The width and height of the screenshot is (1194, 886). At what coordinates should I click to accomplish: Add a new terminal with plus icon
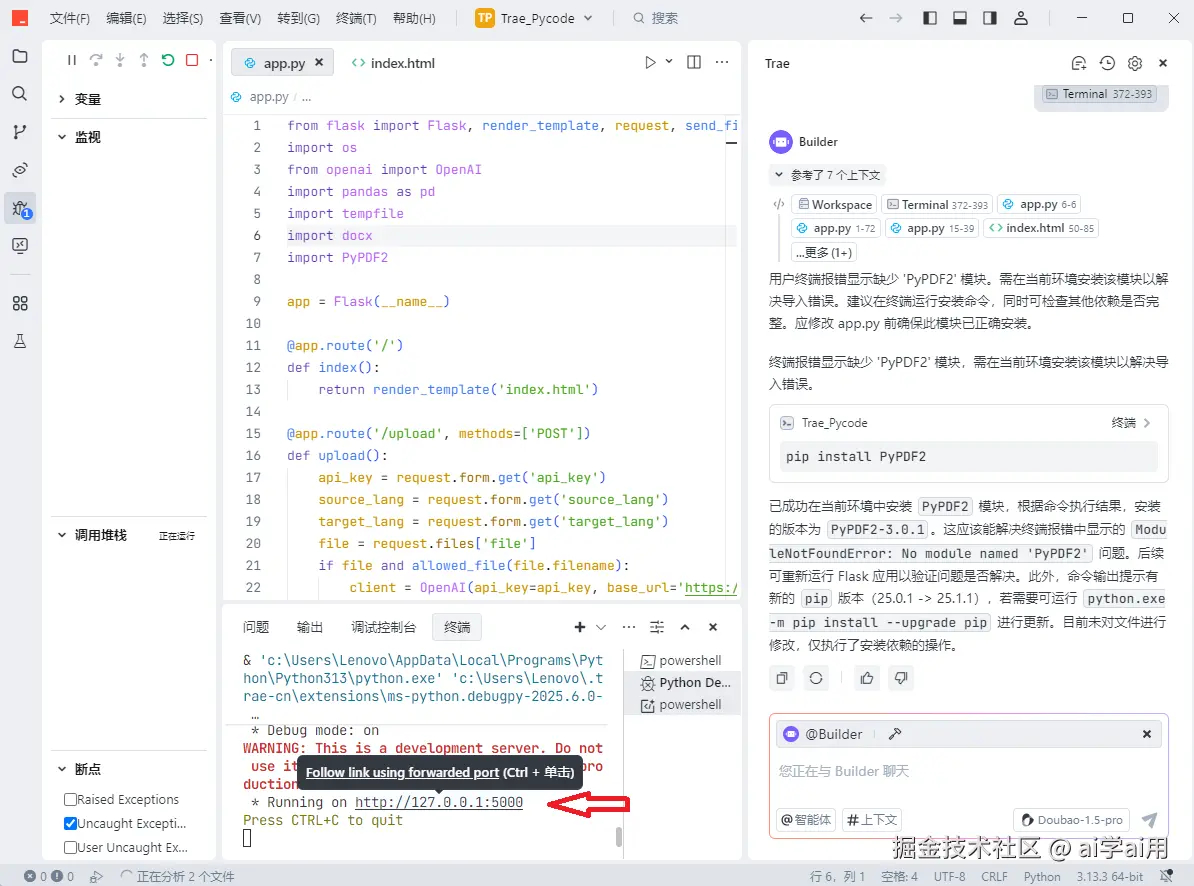click(x=579, y=627)
